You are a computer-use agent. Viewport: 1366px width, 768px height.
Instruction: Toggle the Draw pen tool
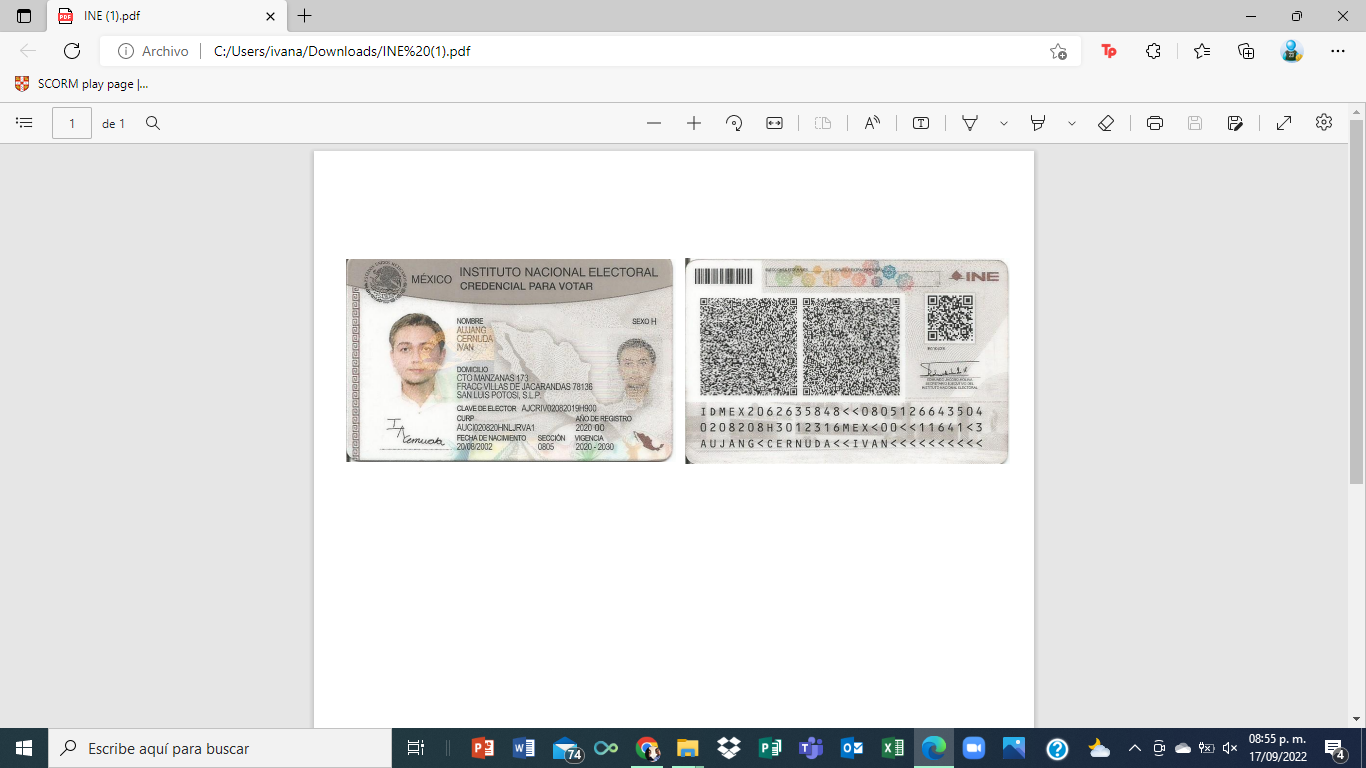[969, 123]
